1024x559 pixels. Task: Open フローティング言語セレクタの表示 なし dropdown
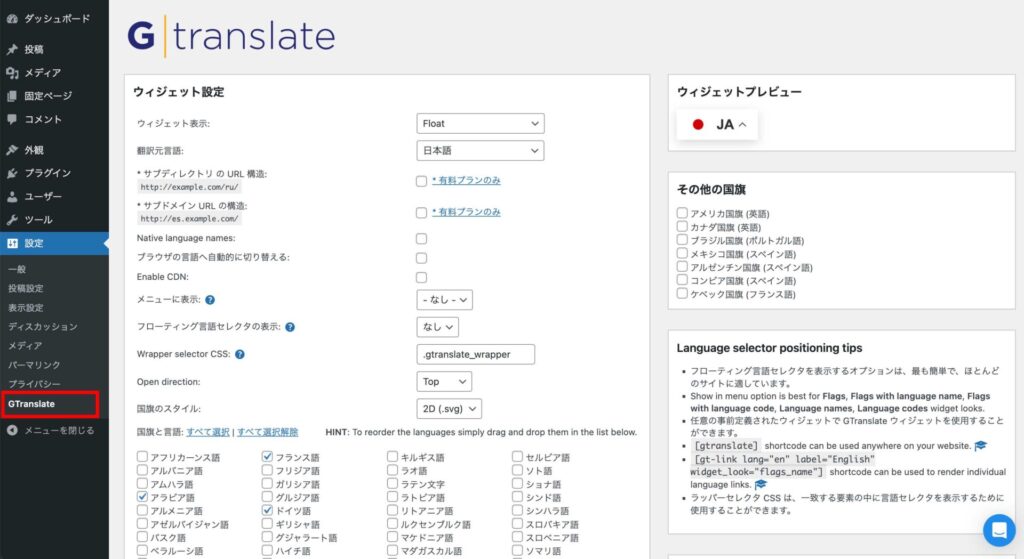437,327
